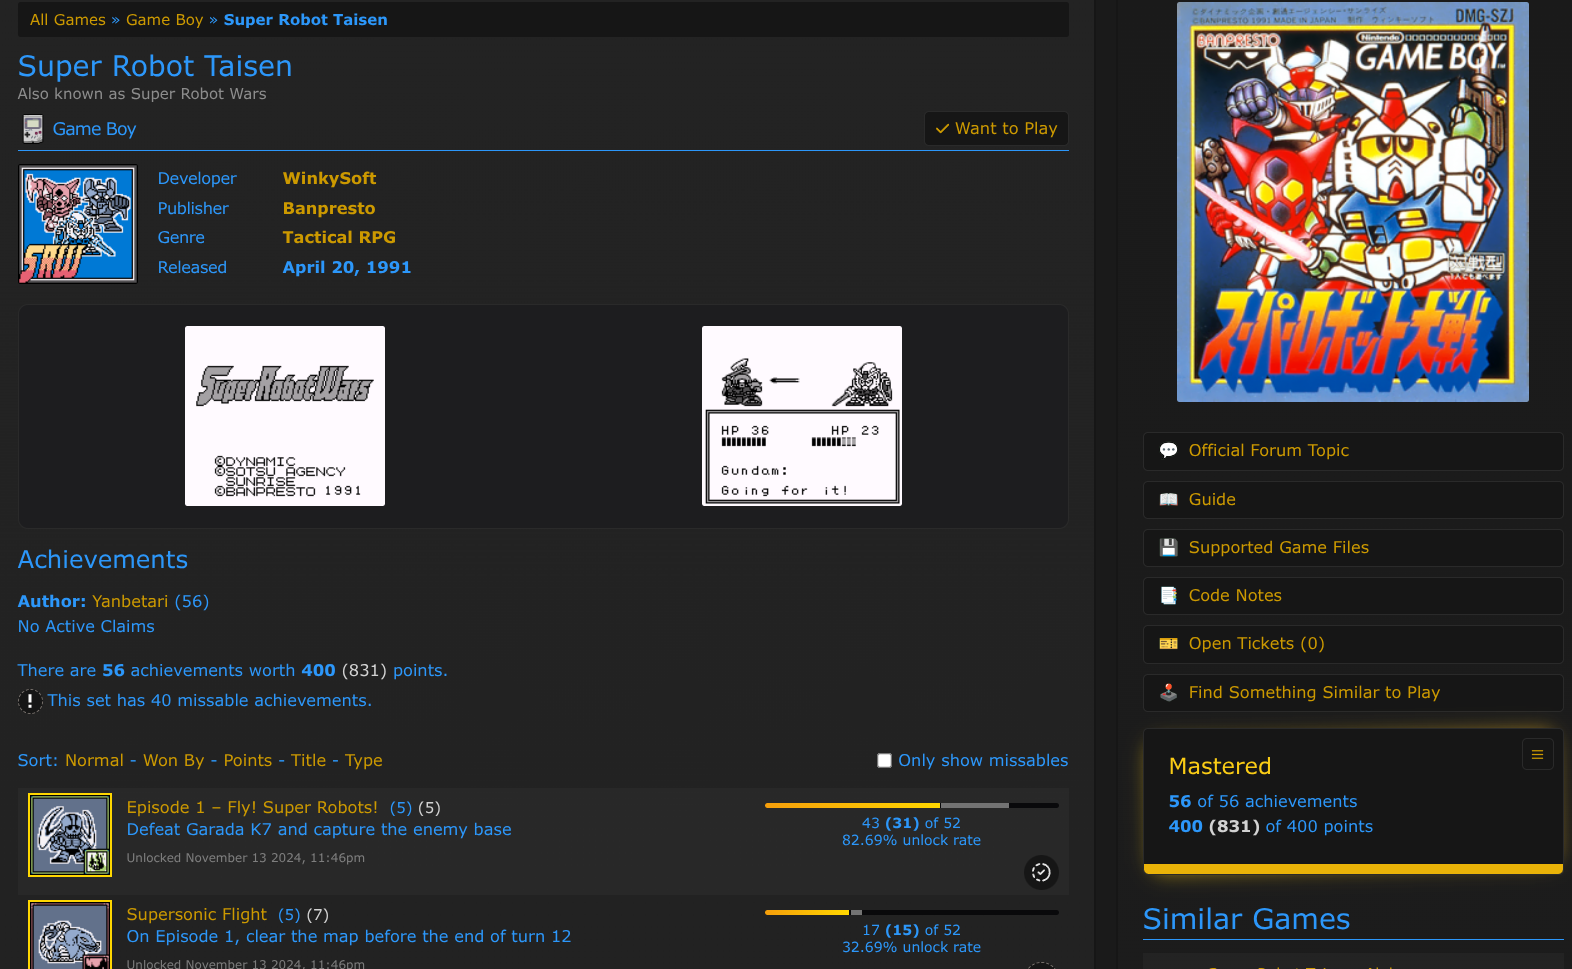Click the No Active Claims text

tap(86, 626)
